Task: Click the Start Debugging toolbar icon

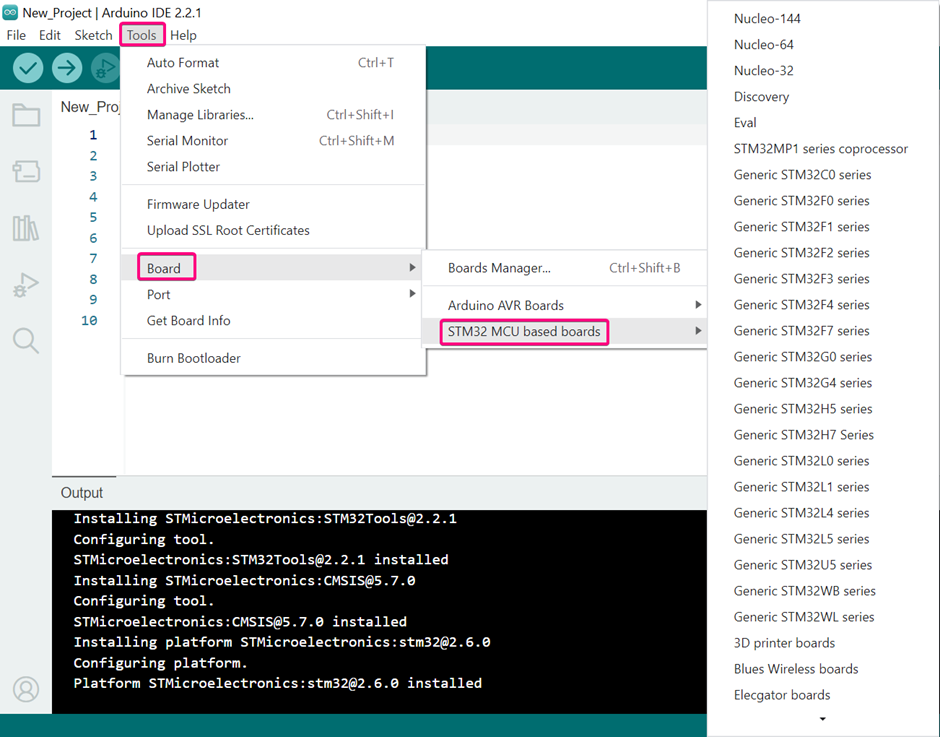Action: (106, 68)
